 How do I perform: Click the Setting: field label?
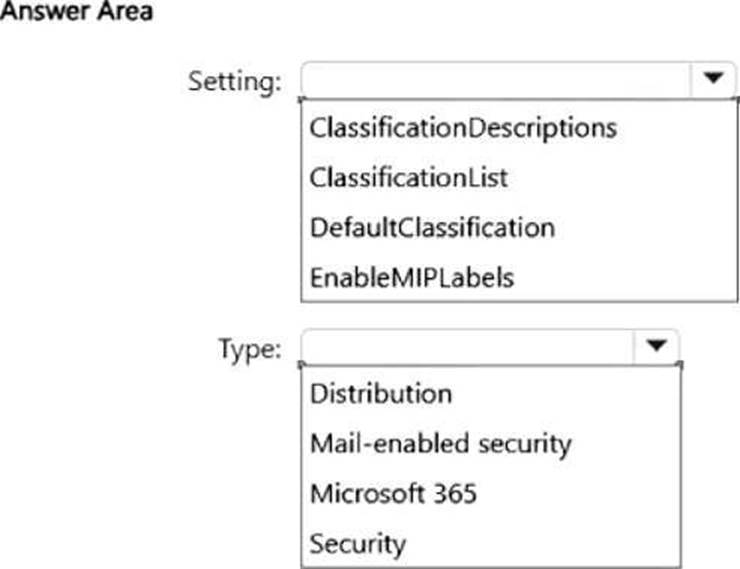235,80
